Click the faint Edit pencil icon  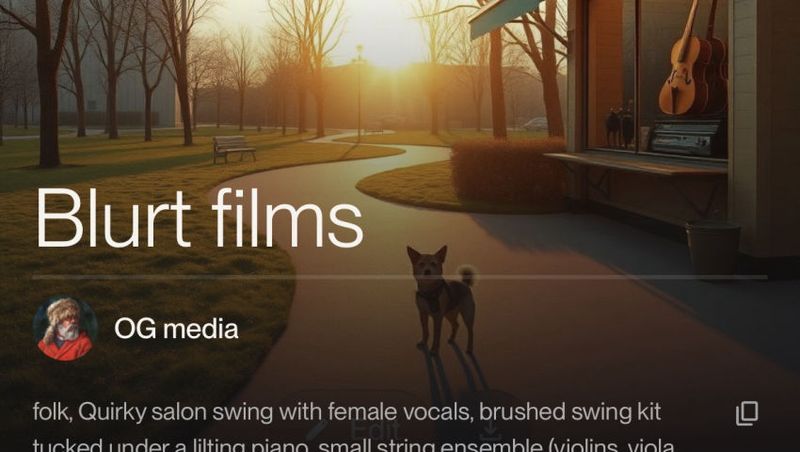point(318,430)
